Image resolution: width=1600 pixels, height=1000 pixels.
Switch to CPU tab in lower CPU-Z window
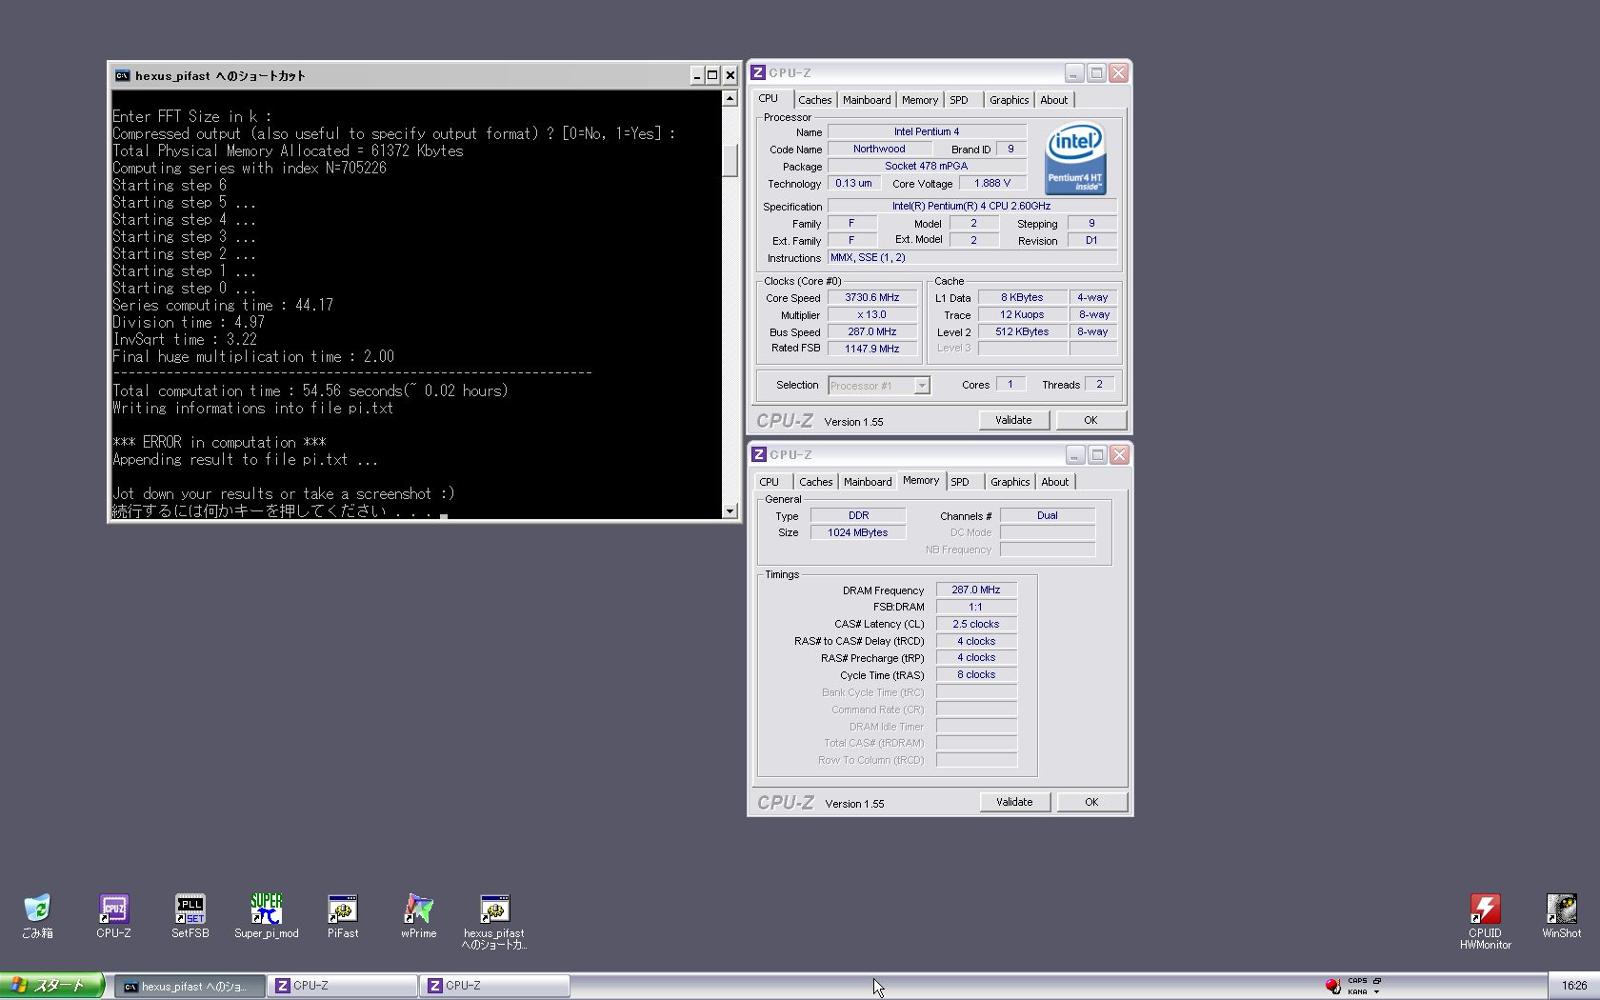click(x=769, y=482)
